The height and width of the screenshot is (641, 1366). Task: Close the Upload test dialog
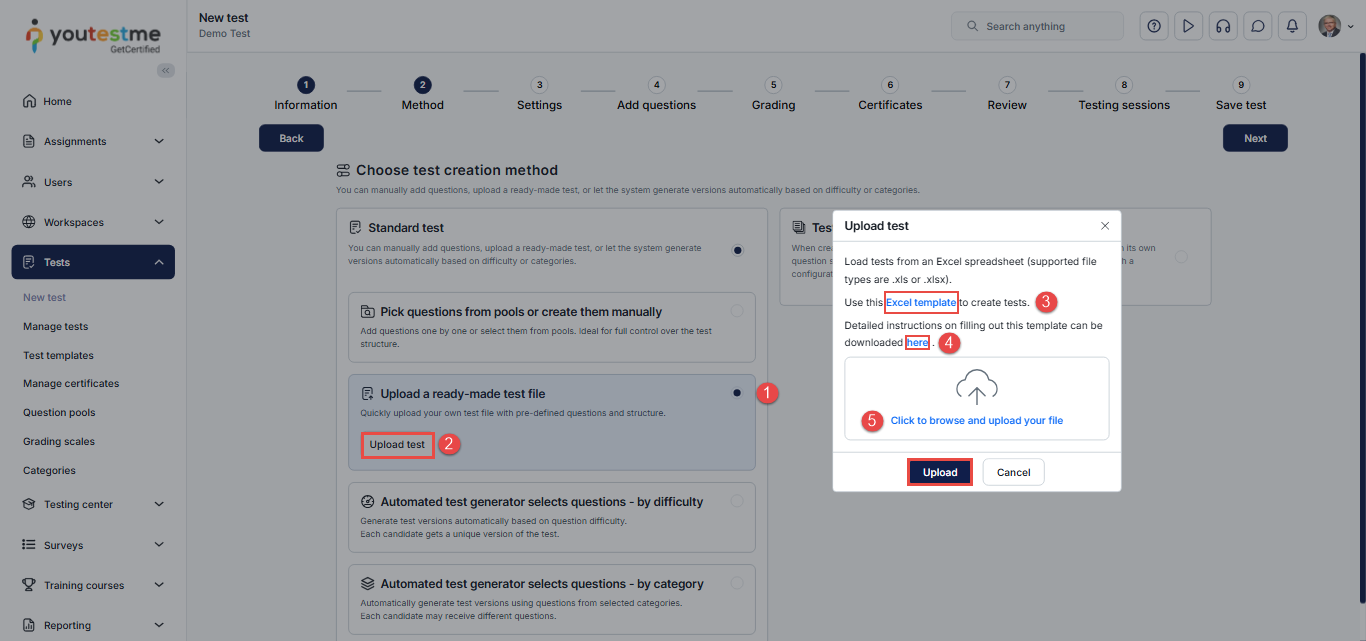click(1104, 226)
